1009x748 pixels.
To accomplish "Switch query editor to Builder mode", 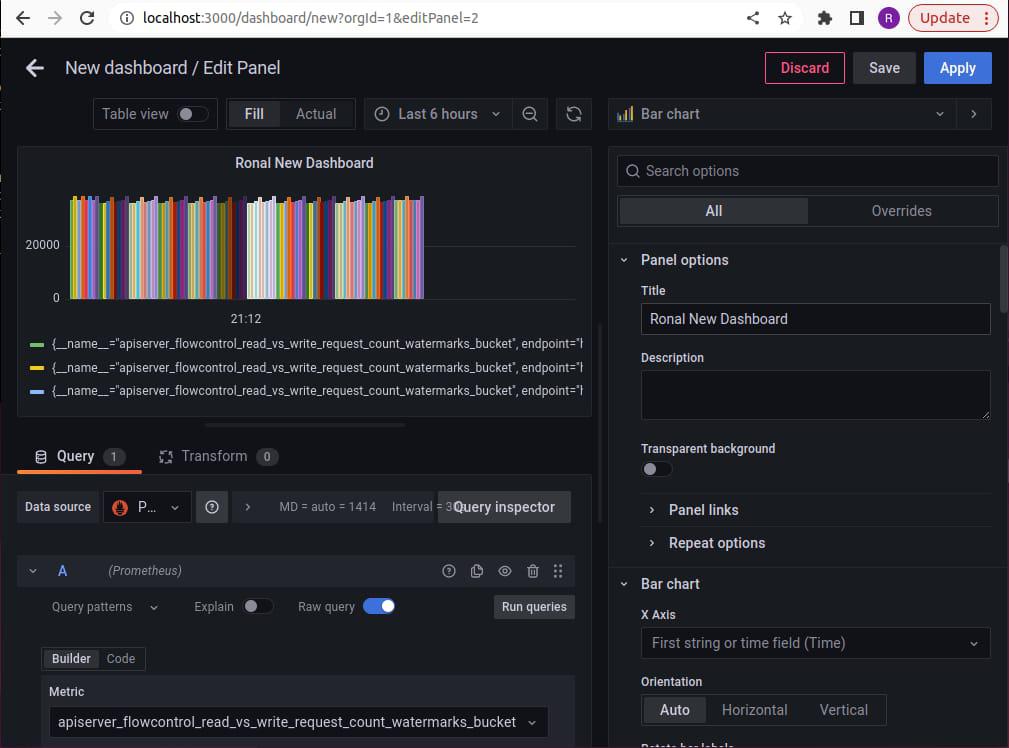I will coord(71,659).
